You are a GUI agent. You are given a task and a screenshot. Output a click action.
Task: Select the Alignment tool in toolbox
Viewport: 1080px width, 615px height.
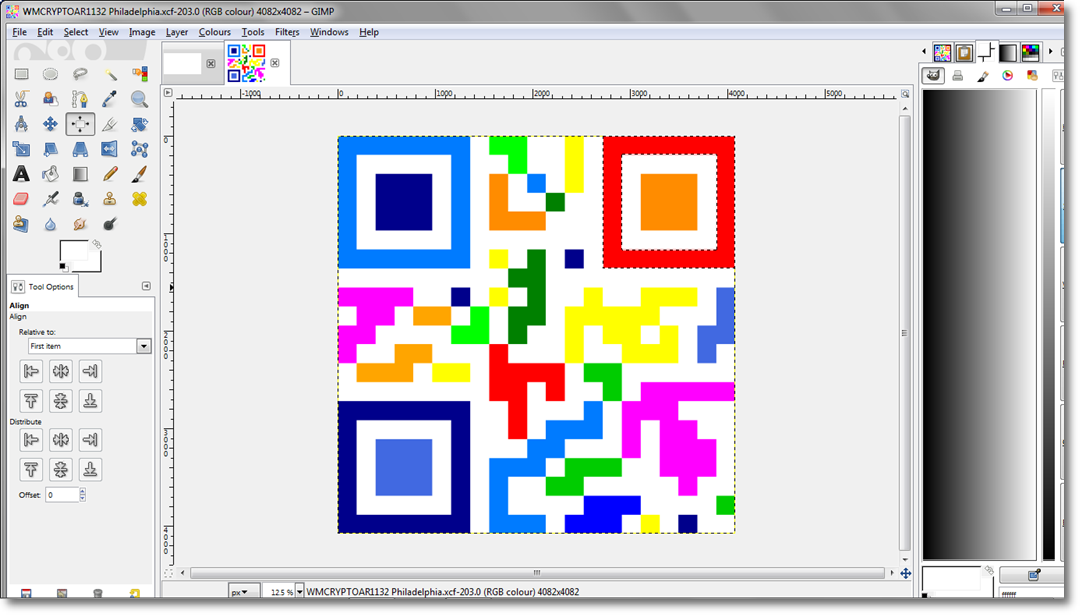coord(80,124)
